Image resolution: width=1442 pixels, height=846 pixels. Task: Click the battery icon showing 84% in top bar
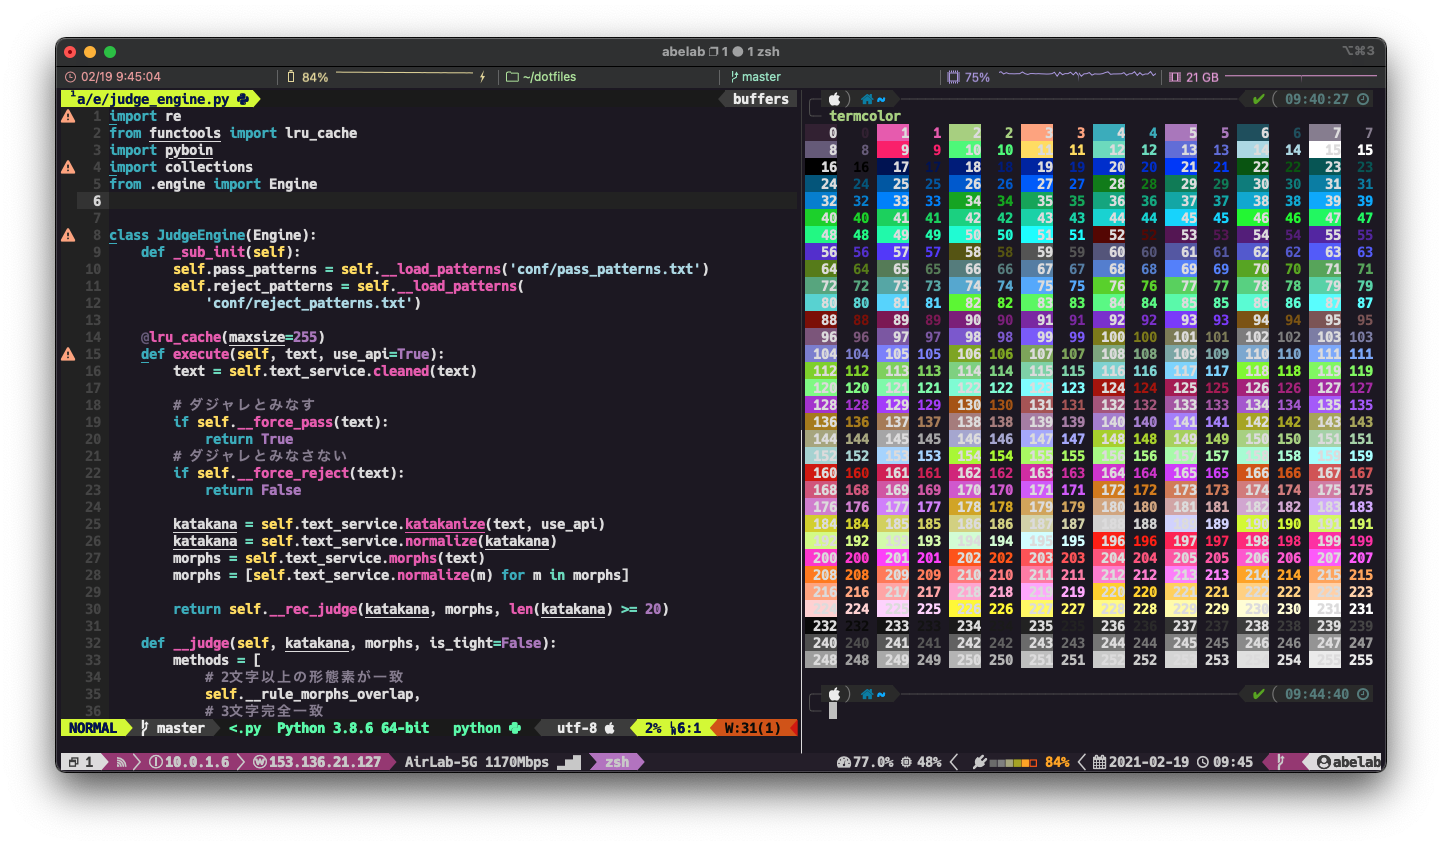tap(291, 77)
